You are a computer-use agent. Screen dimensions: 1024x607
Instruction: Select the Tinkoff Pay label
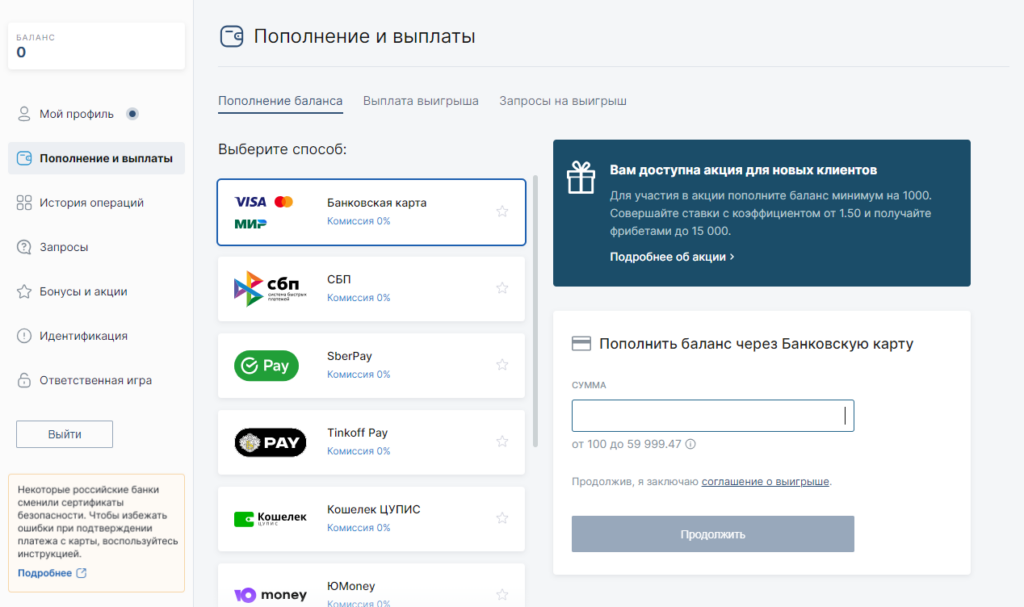(357, 433)
